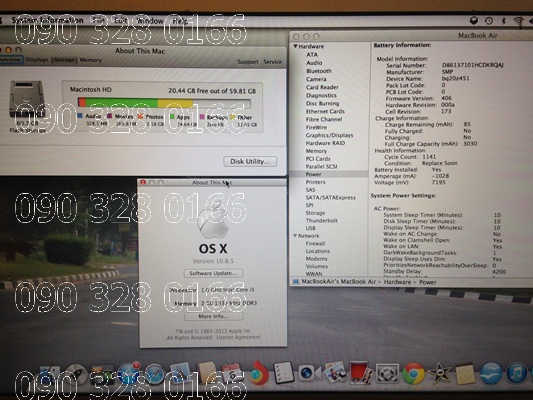Select Locations under Network
Viewport: 533px width, 400px height.
pos(317,251)
